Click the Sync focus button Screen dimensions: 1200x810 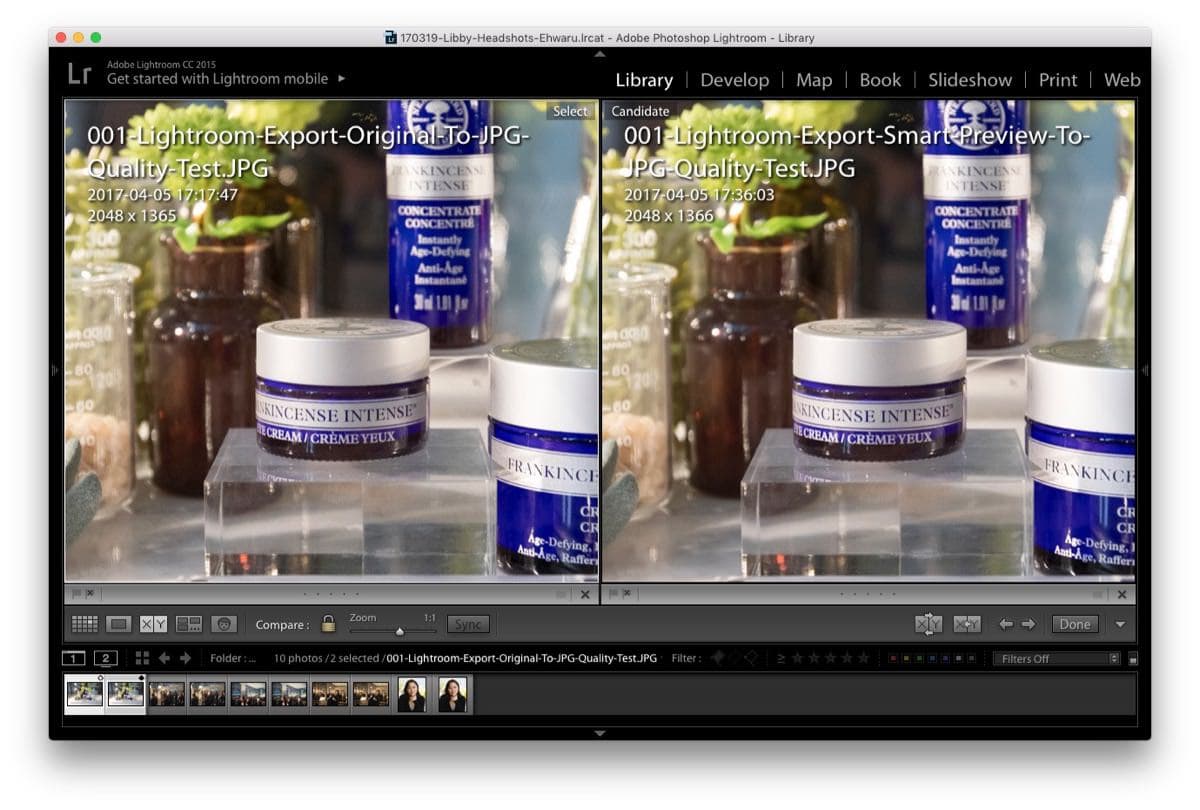[x=468, y=624]
